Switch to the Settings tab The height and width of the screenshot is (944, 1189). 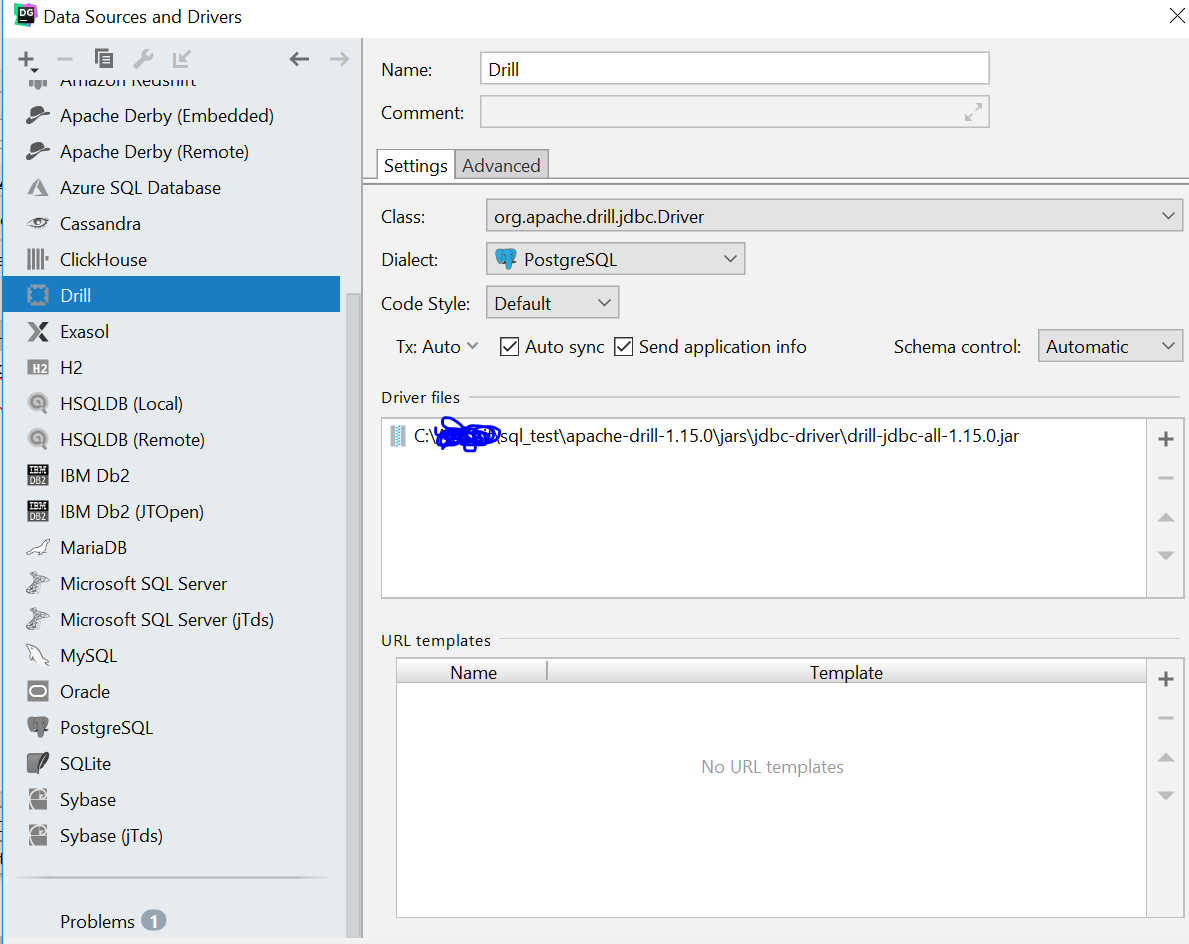point(416,165)
